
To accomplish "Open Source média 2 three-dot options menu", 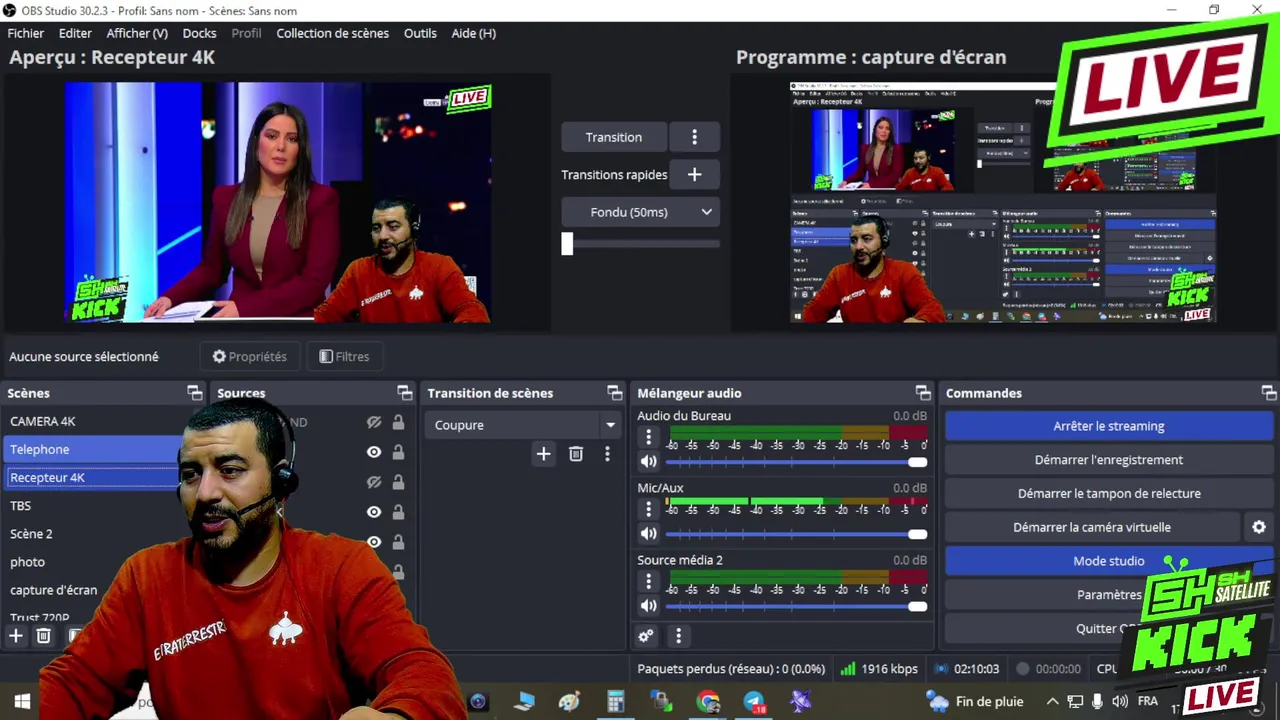I will [648, 581].
